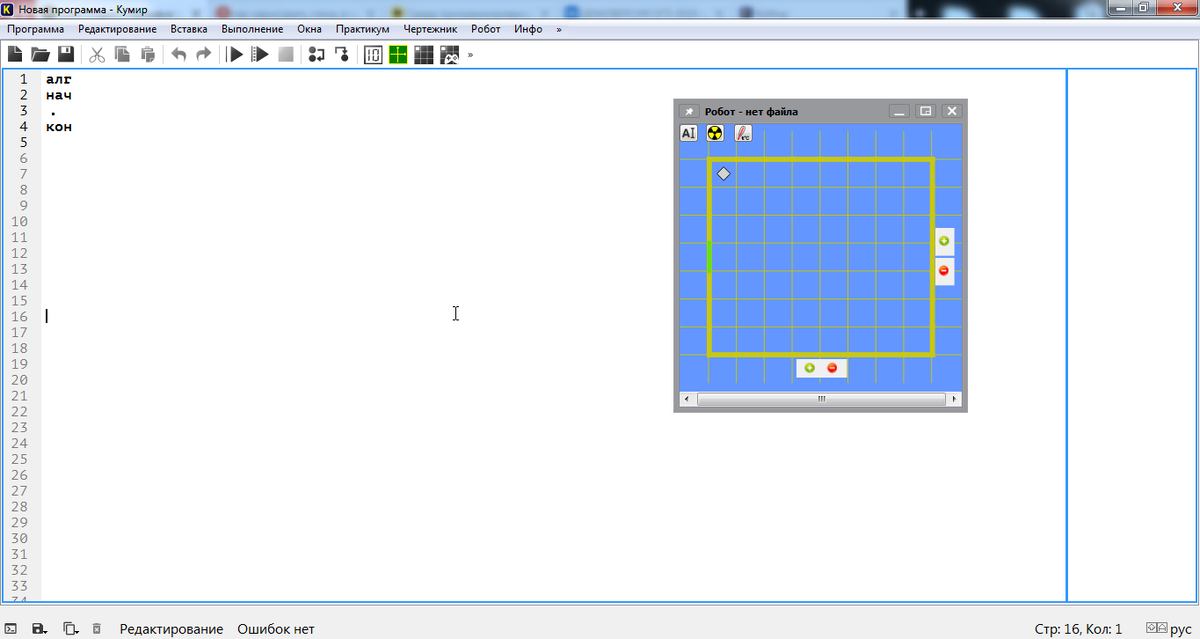
Task: Click the step over icon
Action: coord(317,54)
